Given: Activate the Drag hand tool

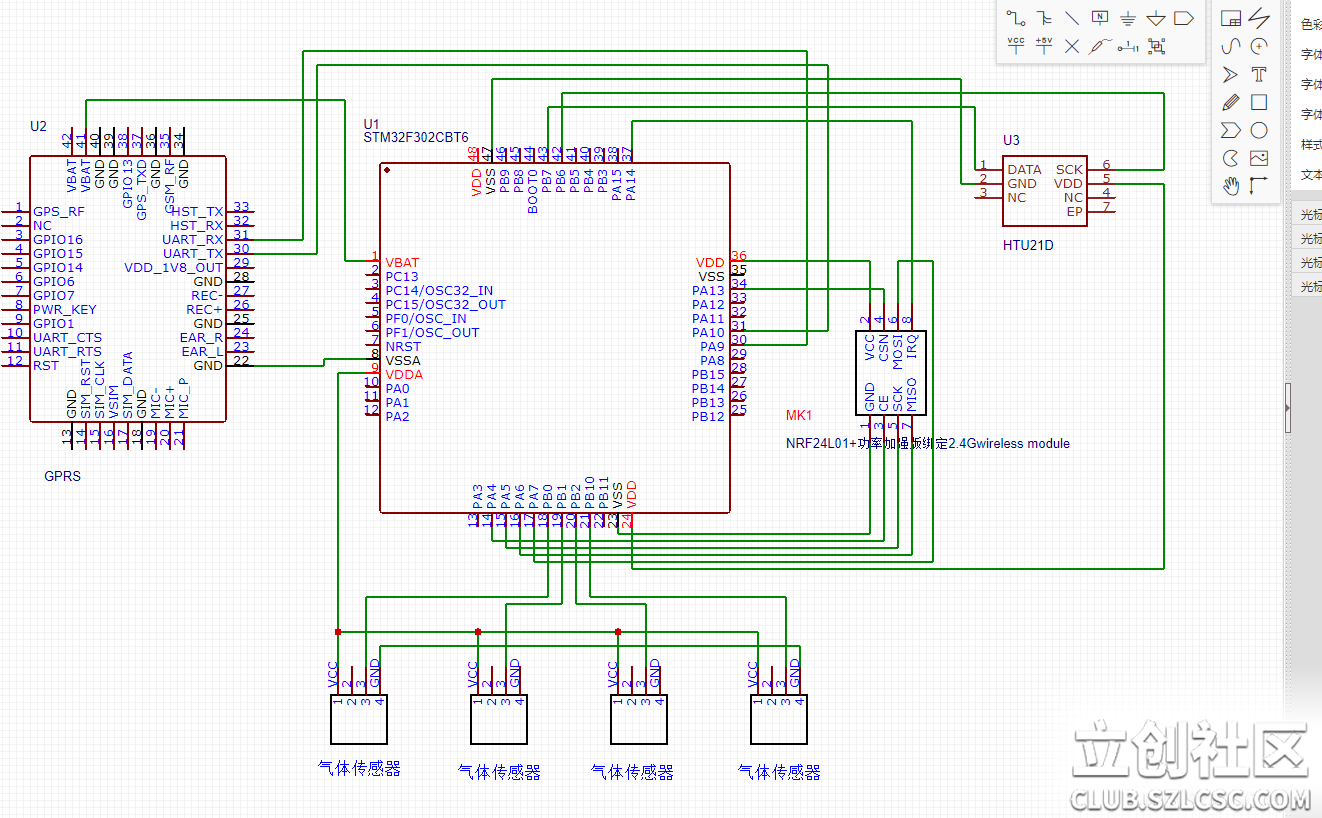Looking at the screenshot, I should click(1231, 186).
